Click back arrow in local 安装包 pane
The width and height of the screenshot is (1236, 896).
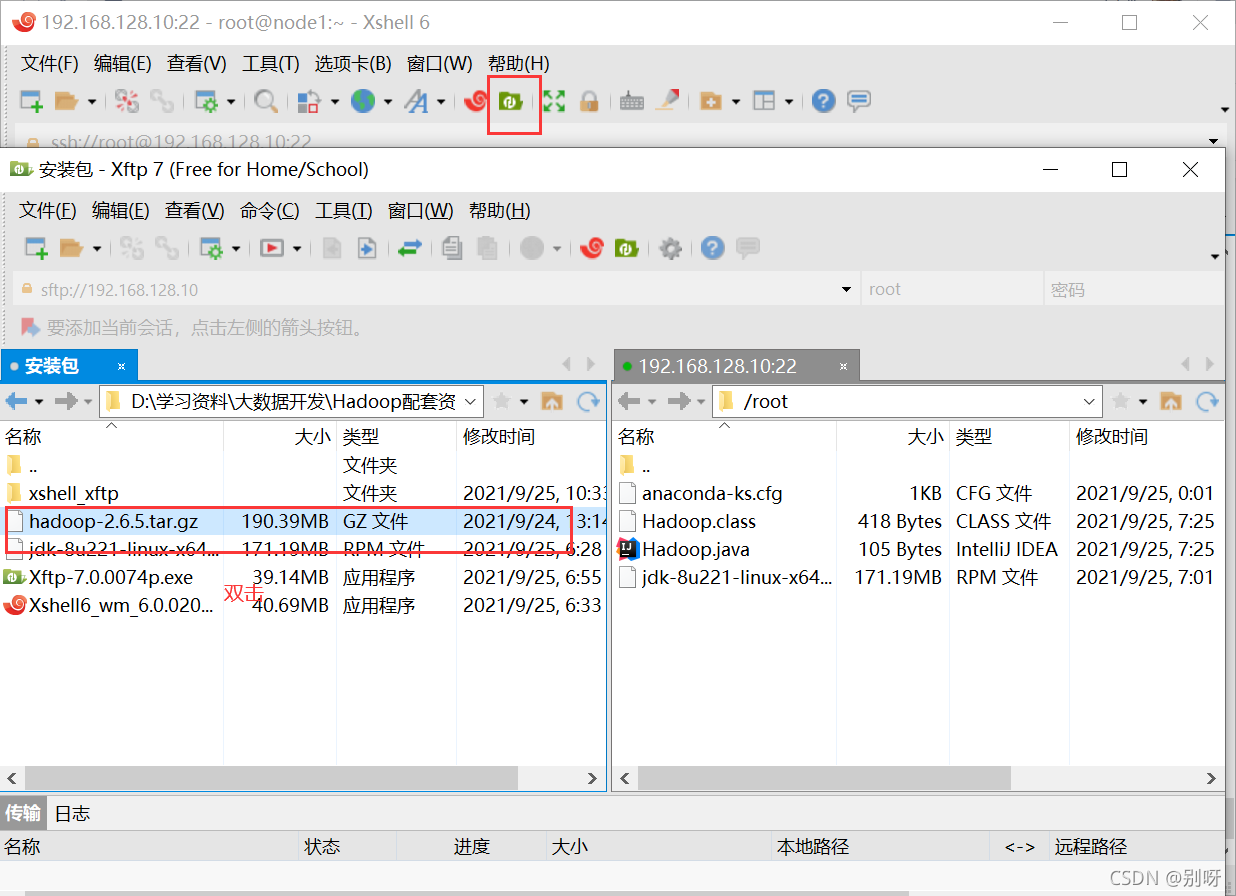(x=16, y=401)
